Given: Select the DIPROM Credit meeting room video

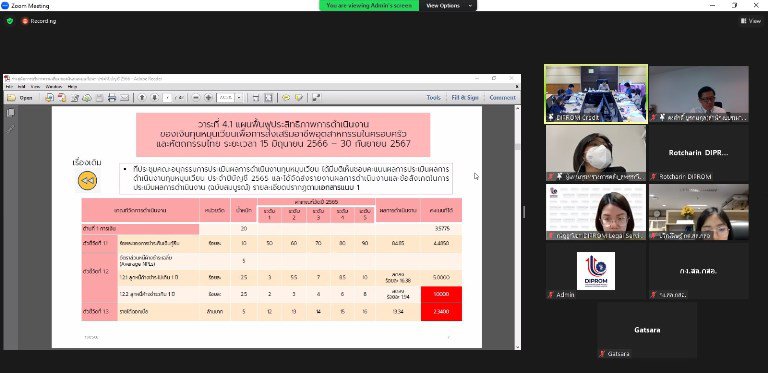Looking at the screenshot, I should pos(596,94).
